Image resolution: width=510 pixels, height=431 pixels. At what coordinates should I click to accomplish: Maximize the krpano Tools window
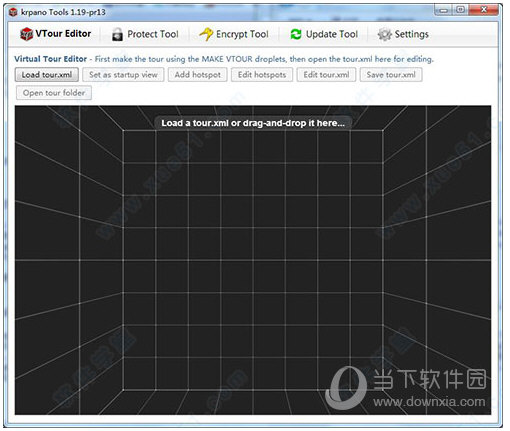point(460,10)
